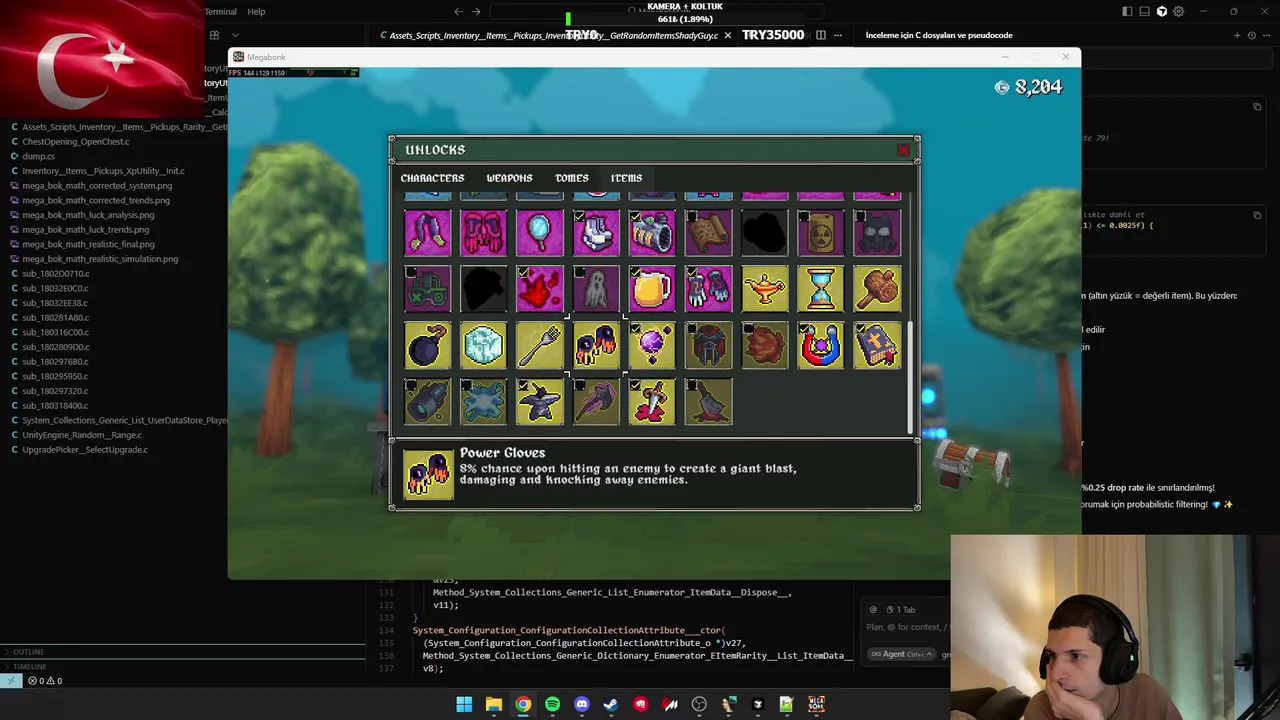Open dump.cs in file explorer
Viewport: 1280px width, 720px height.
pos(38,156)
